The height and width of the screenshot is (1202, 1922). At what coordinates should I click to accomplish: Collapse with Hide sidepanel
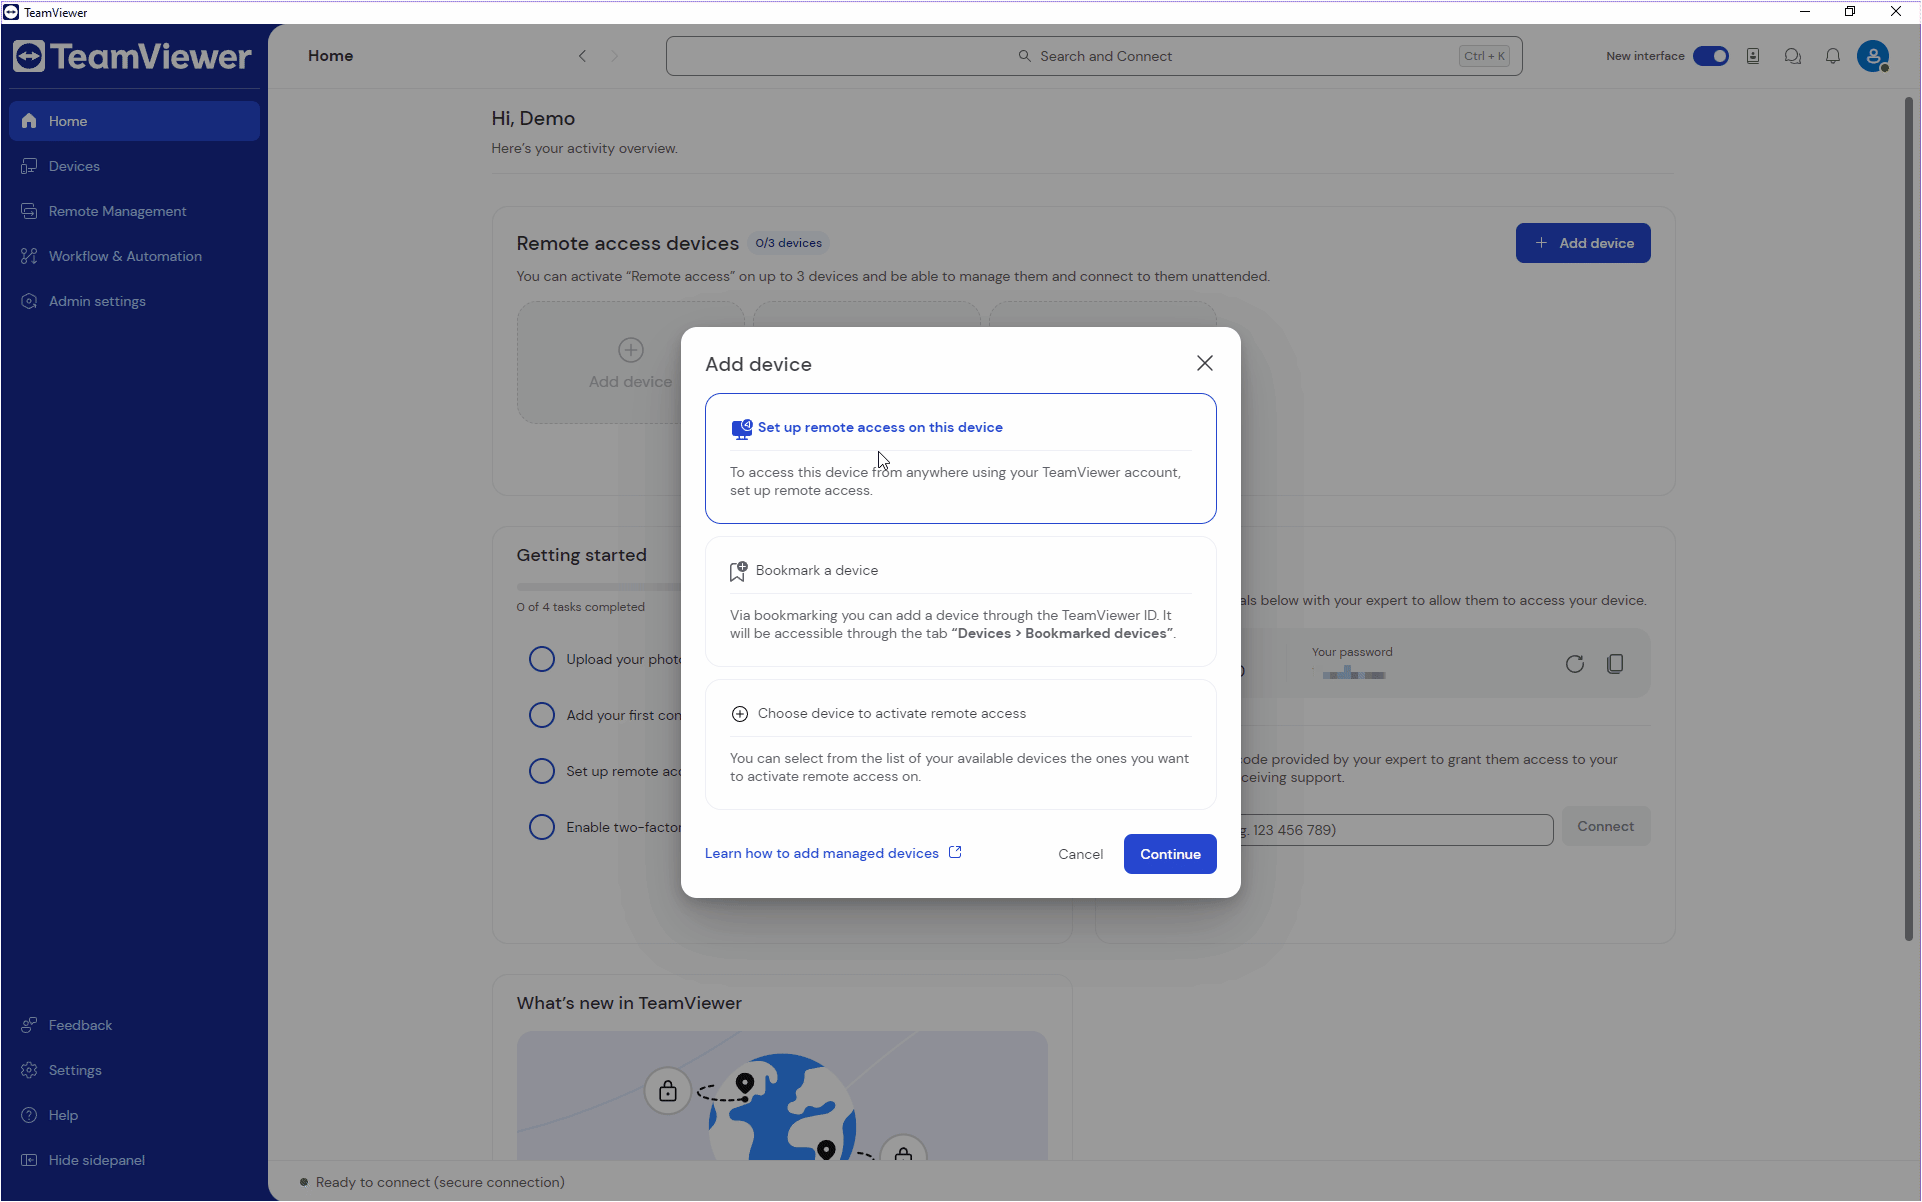[x=96, y=1160]
